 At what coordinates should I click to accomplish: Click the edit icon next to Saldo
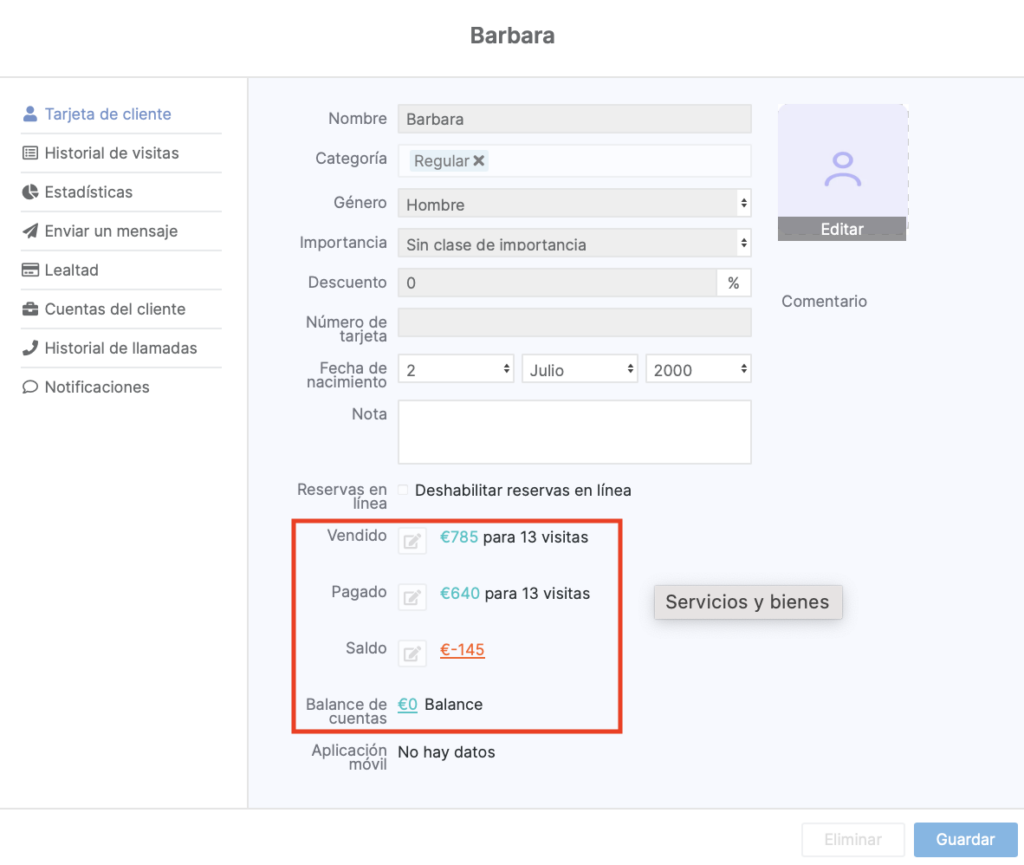(x=412, y=653)
